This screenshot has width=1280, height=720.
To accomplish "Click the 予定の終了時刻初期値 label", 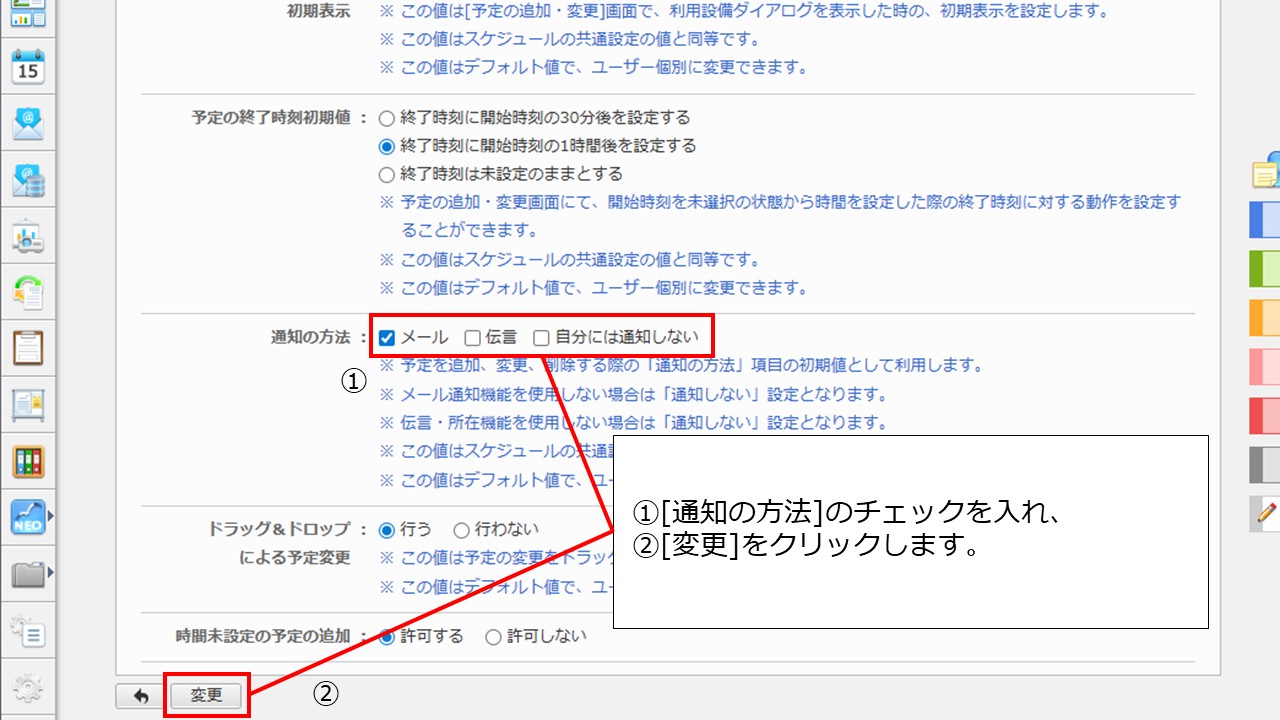I will coord(273,118).
